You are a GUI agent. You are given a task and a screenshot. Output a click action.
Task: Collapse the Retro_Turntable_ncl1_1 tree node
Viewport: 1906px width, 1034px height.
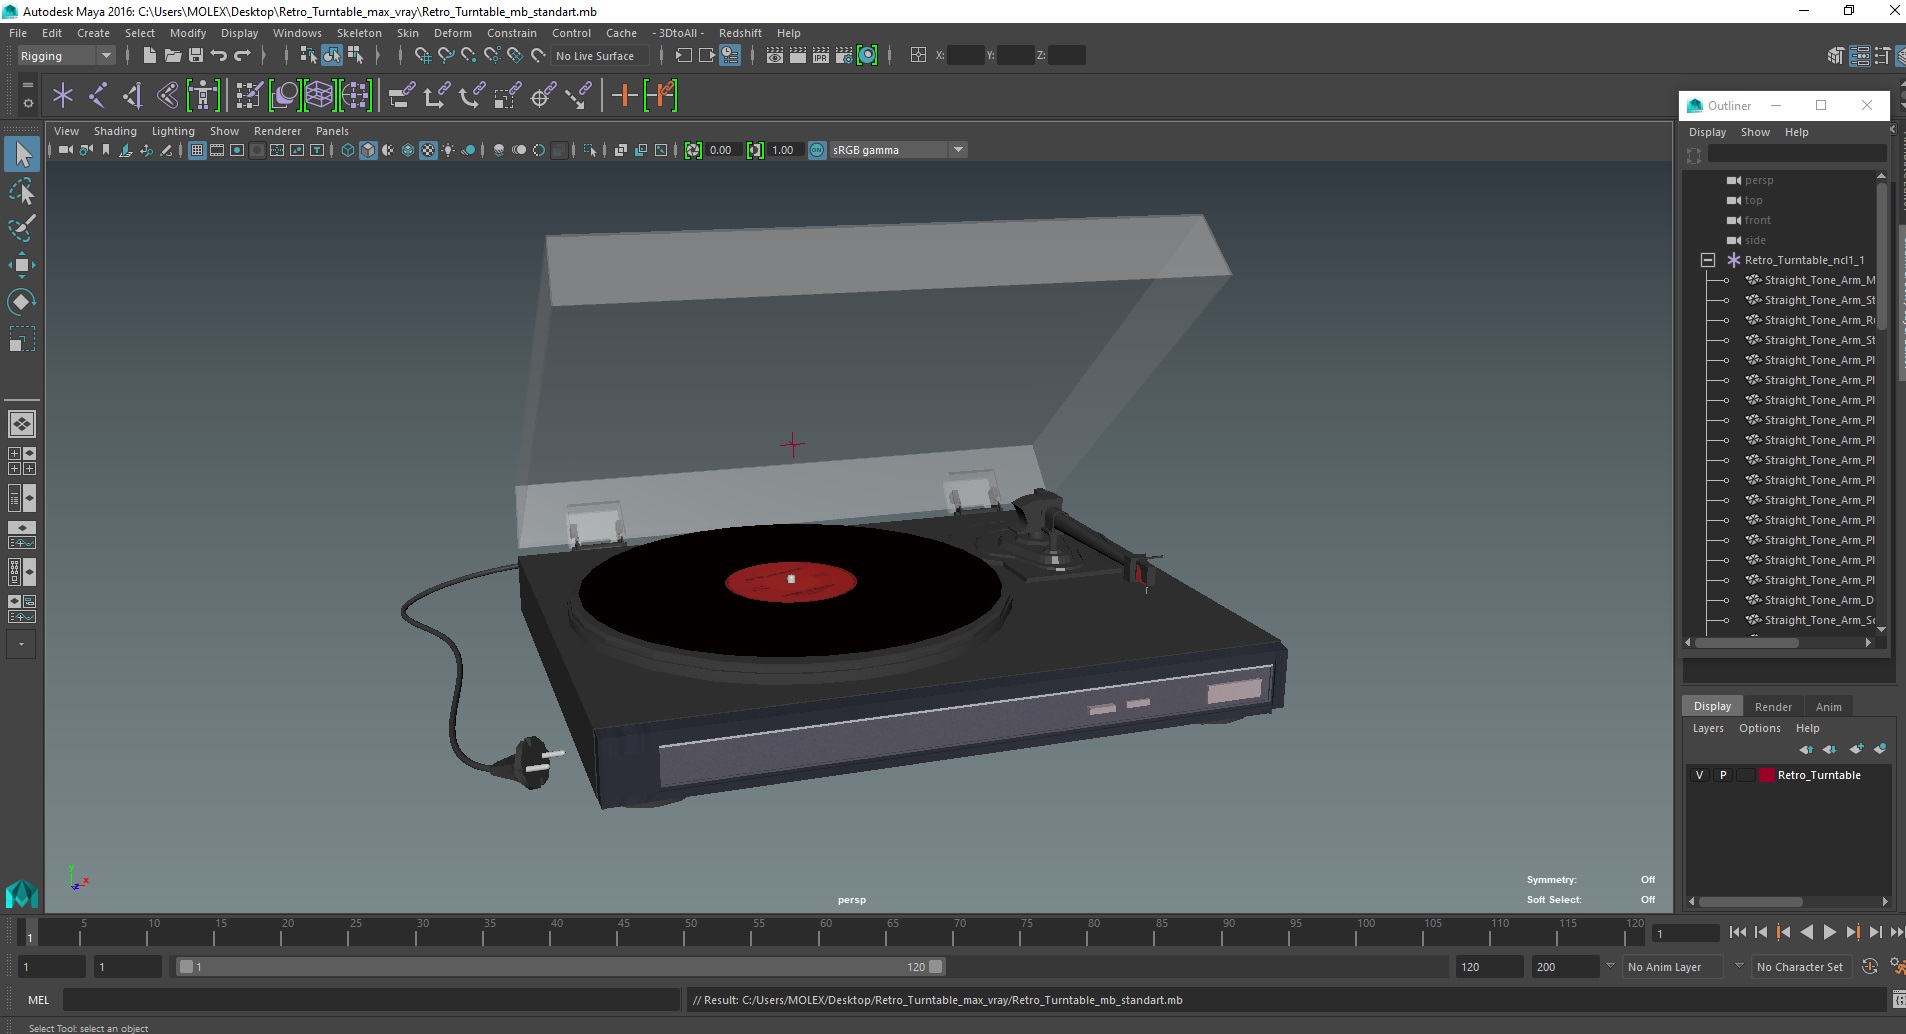point(1708,260)
